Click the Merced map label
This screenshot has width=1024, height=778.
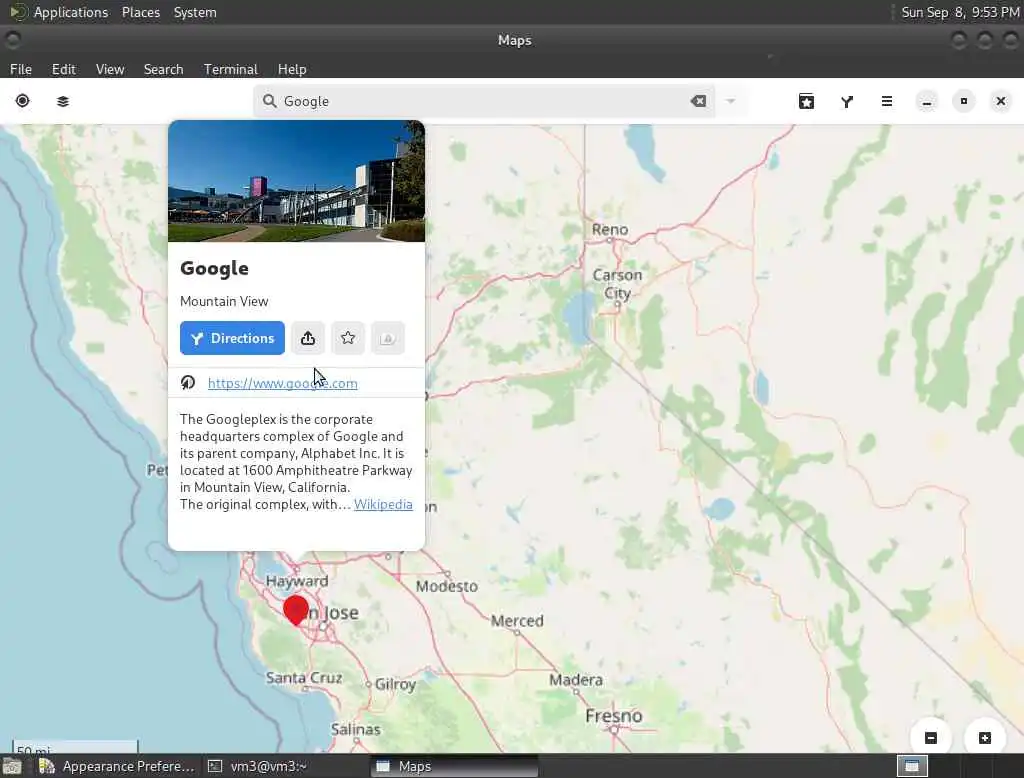point(517,621)
